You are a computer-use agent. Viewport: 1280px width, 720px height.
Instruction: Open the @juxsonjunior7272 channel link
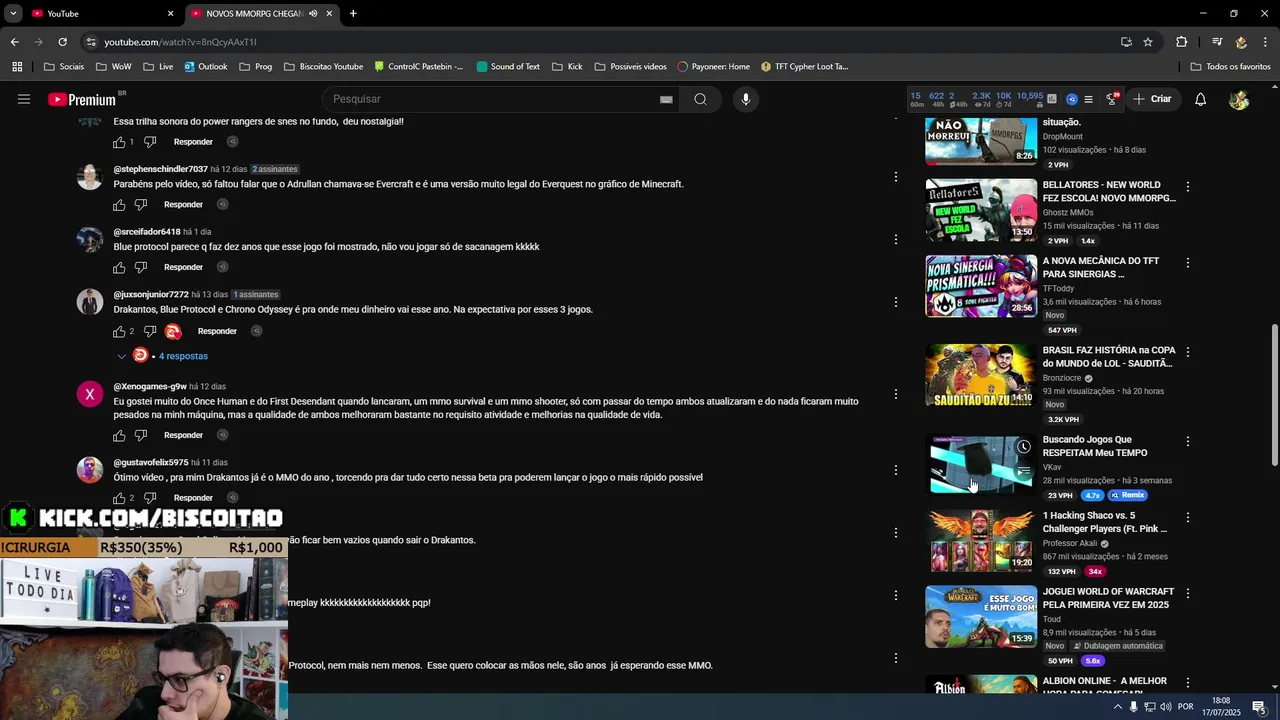click(x=151, y=295)
